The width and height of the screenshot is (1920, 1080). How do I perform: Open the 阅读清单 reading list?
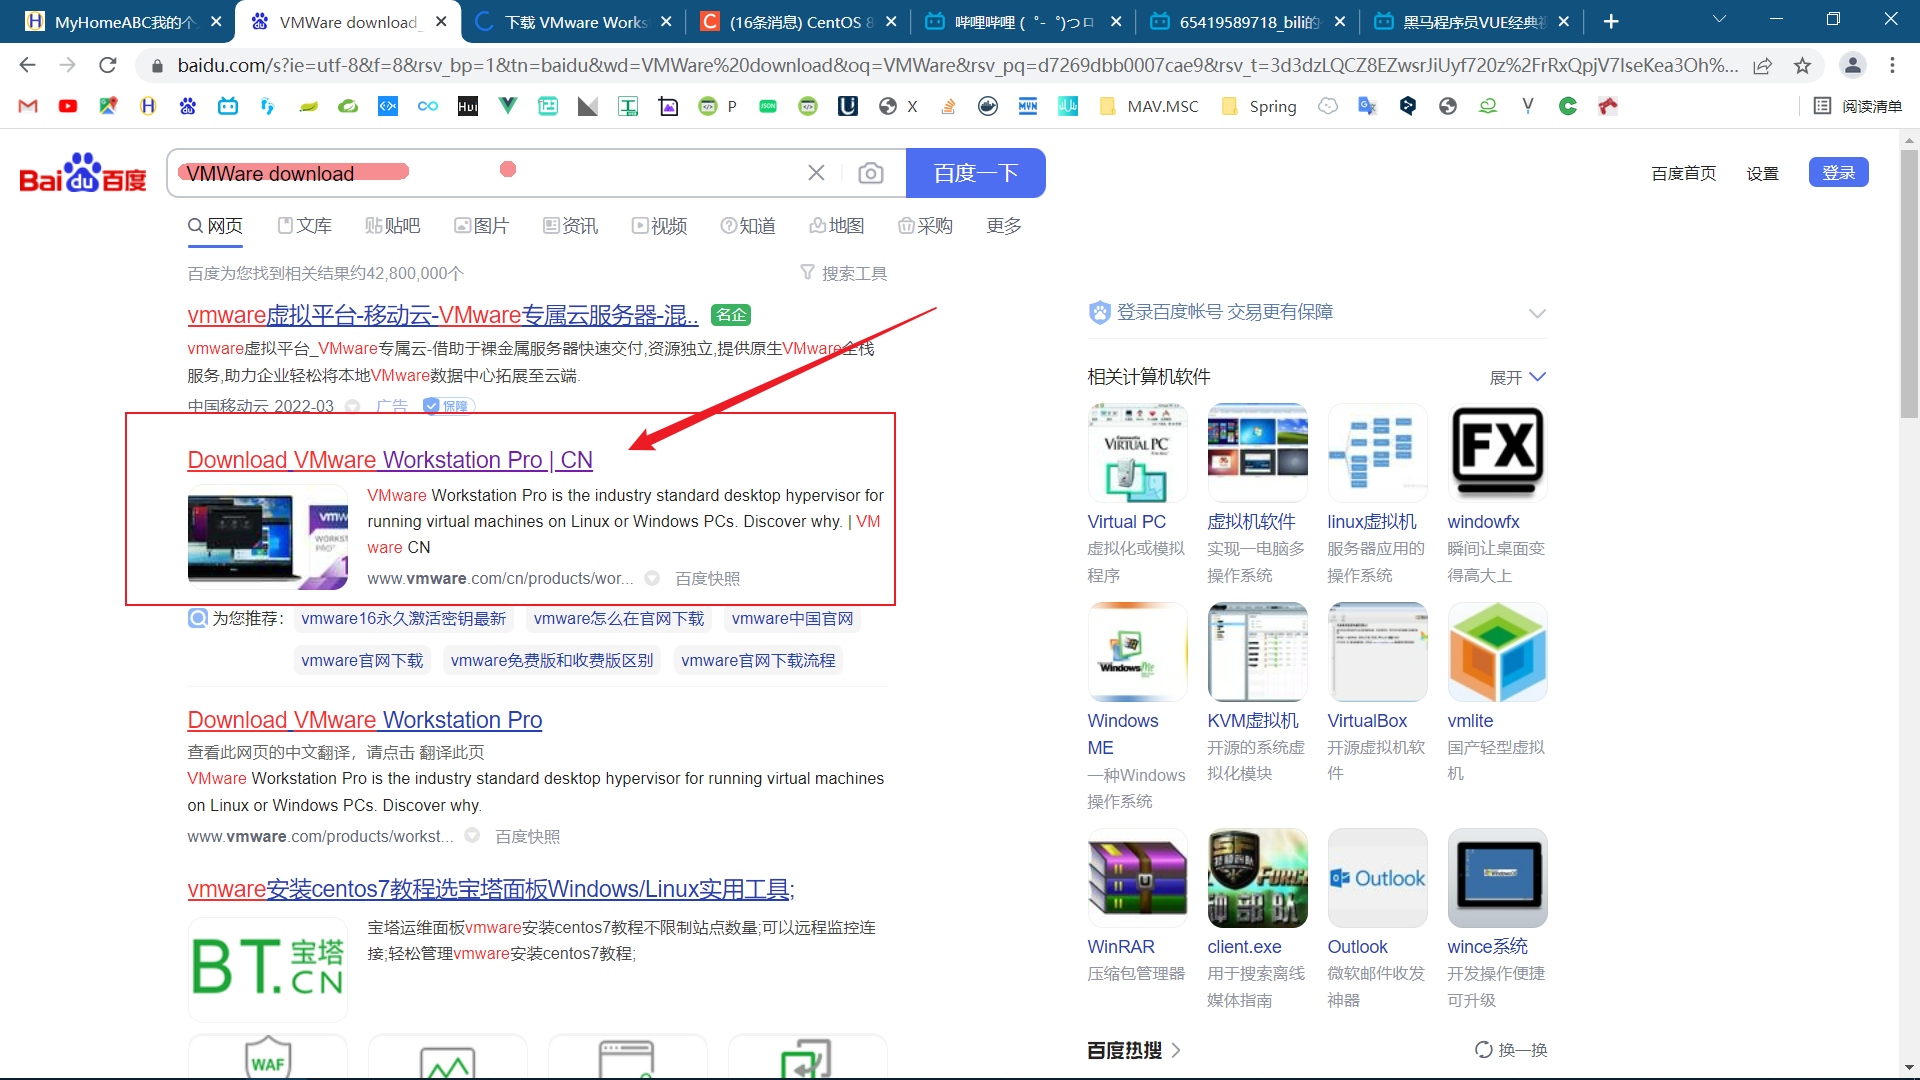click(1858, 106)
